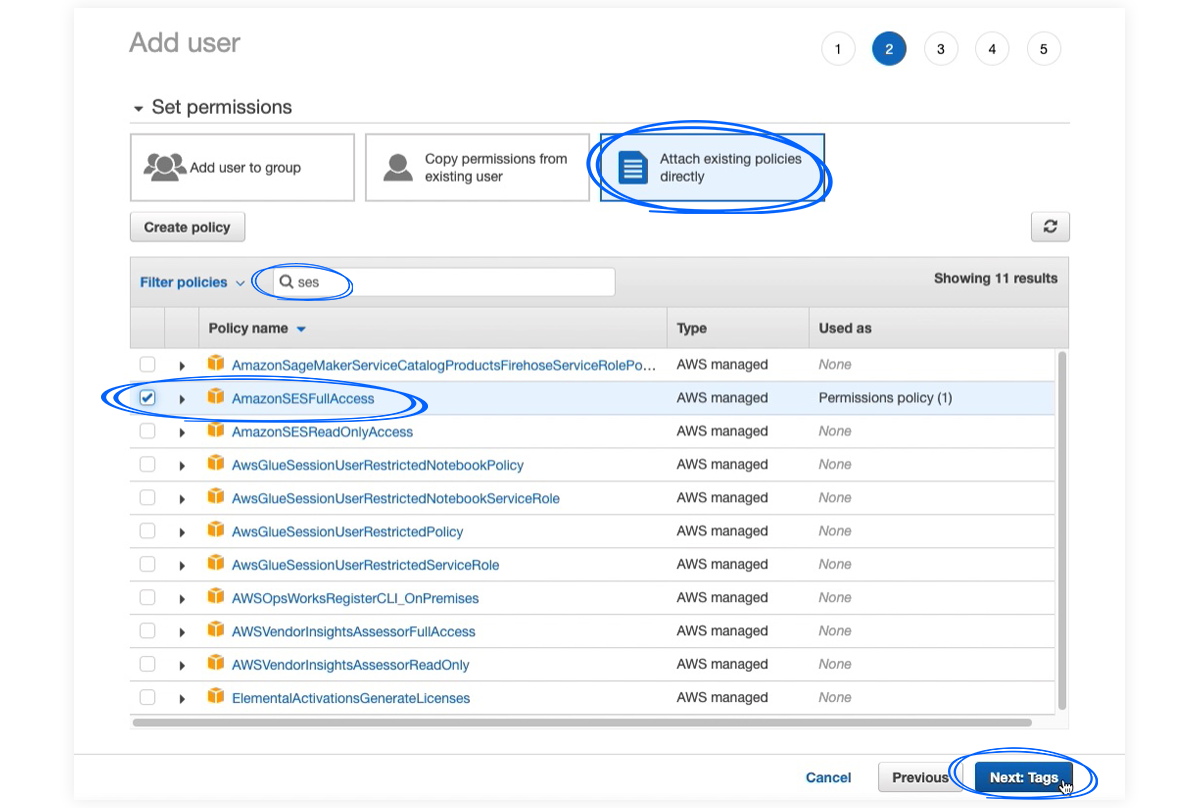
Task: Click the cube icon beside AwsGlueSessionUserRestrictedNotebookPolicy
Action: coord(215,464)
